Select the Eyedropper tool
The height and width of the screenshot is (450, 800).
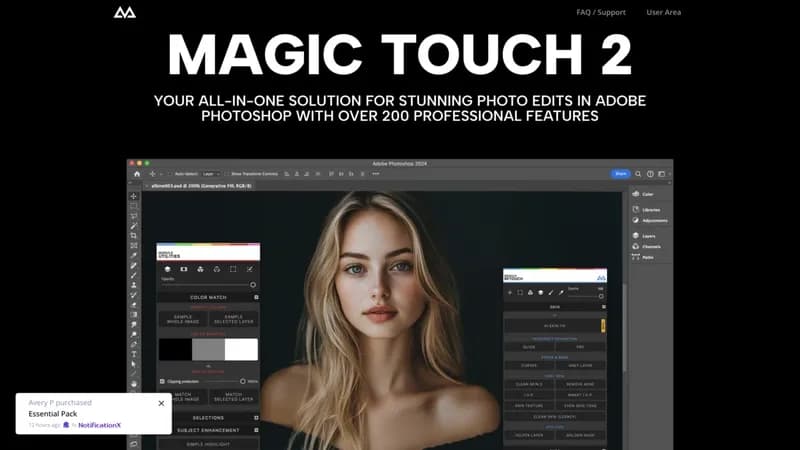click(134, 255)
